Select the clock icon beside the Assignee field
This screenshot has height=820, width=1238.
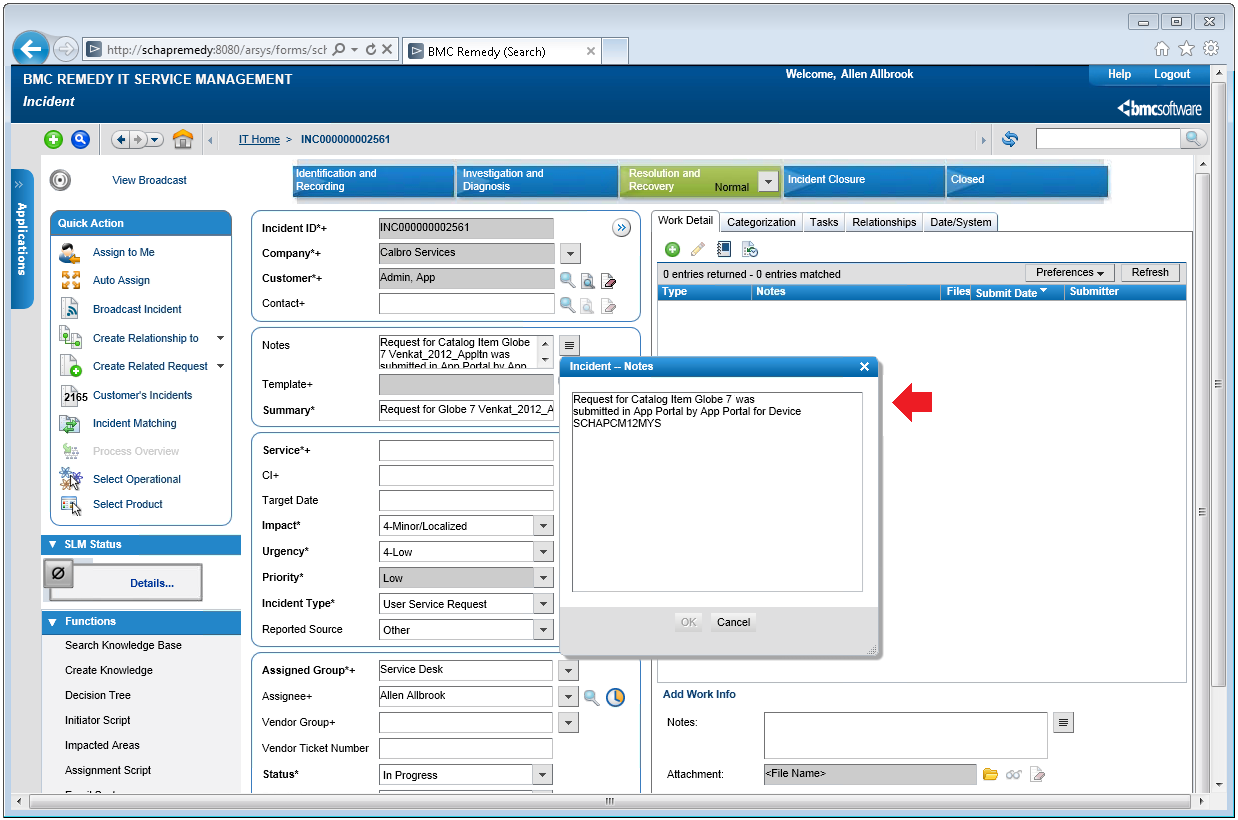click(x=616, y=697)
